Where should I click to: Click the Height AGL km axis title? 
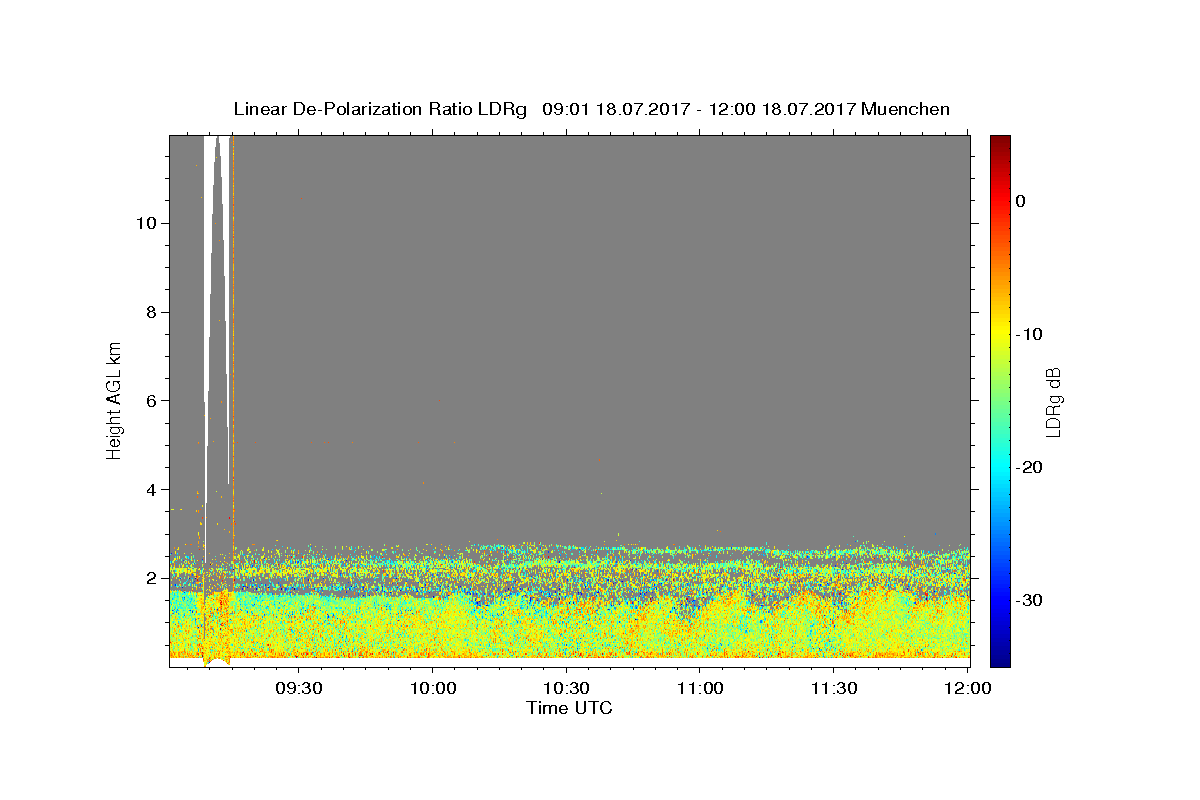coord(114,399)
